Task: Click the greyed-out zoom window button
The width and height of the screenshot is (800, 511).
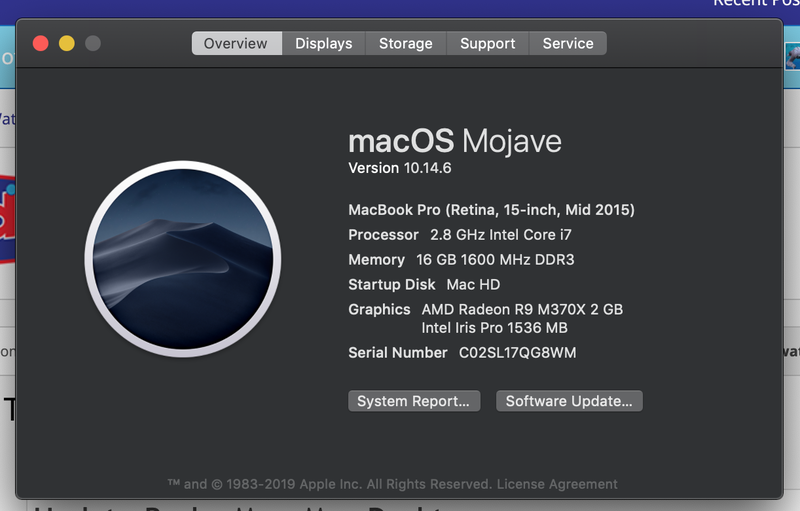Action: [x=93, y=43]
